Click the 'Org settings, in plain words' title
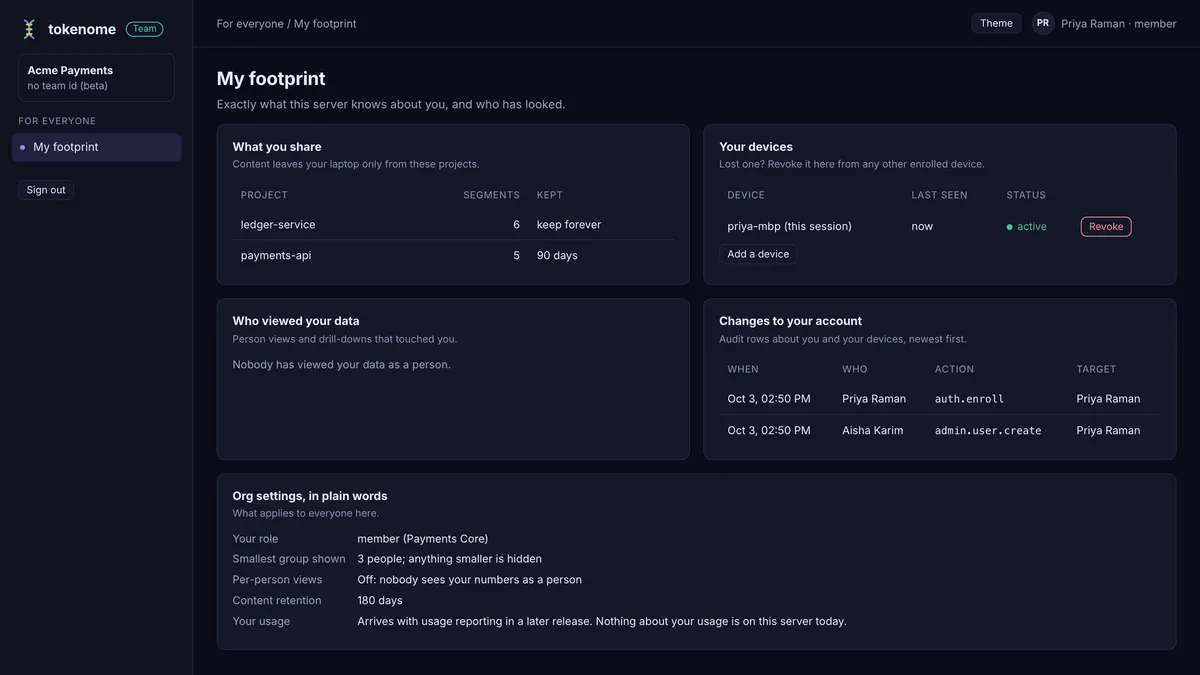1200x675 pixels. coord(310,496)
